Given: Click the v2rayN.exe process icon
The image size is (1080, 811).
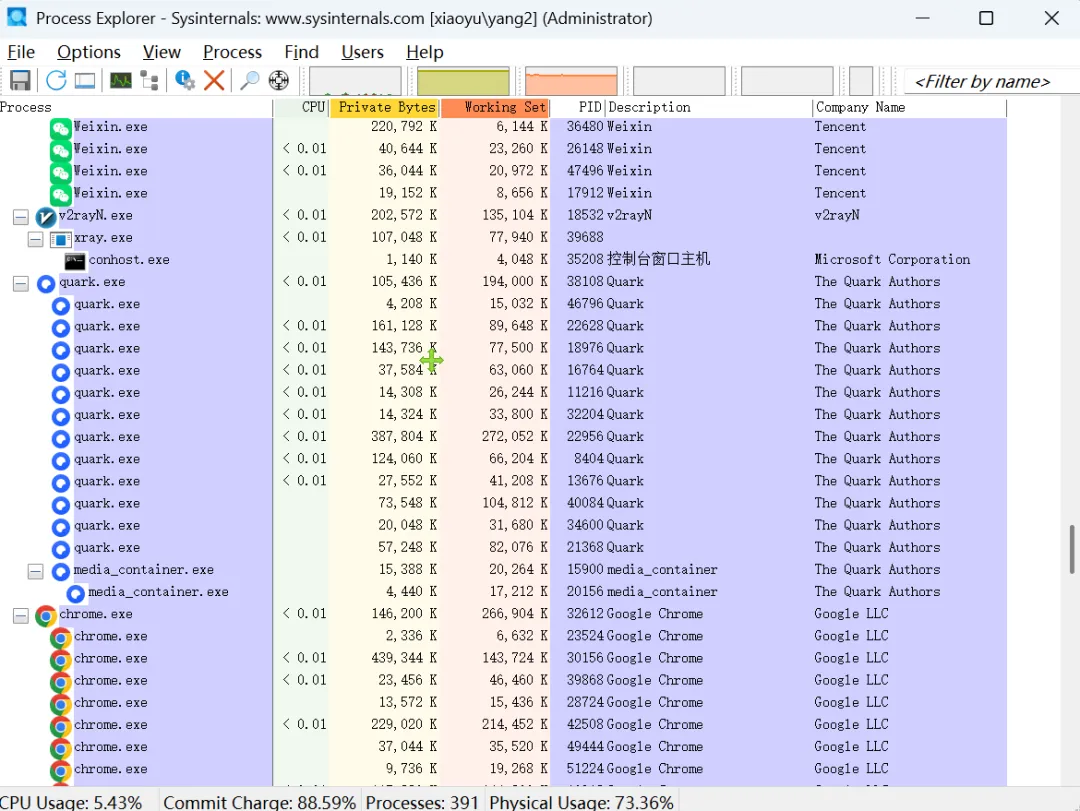Looking at the screenshot, I should (45, 217).
